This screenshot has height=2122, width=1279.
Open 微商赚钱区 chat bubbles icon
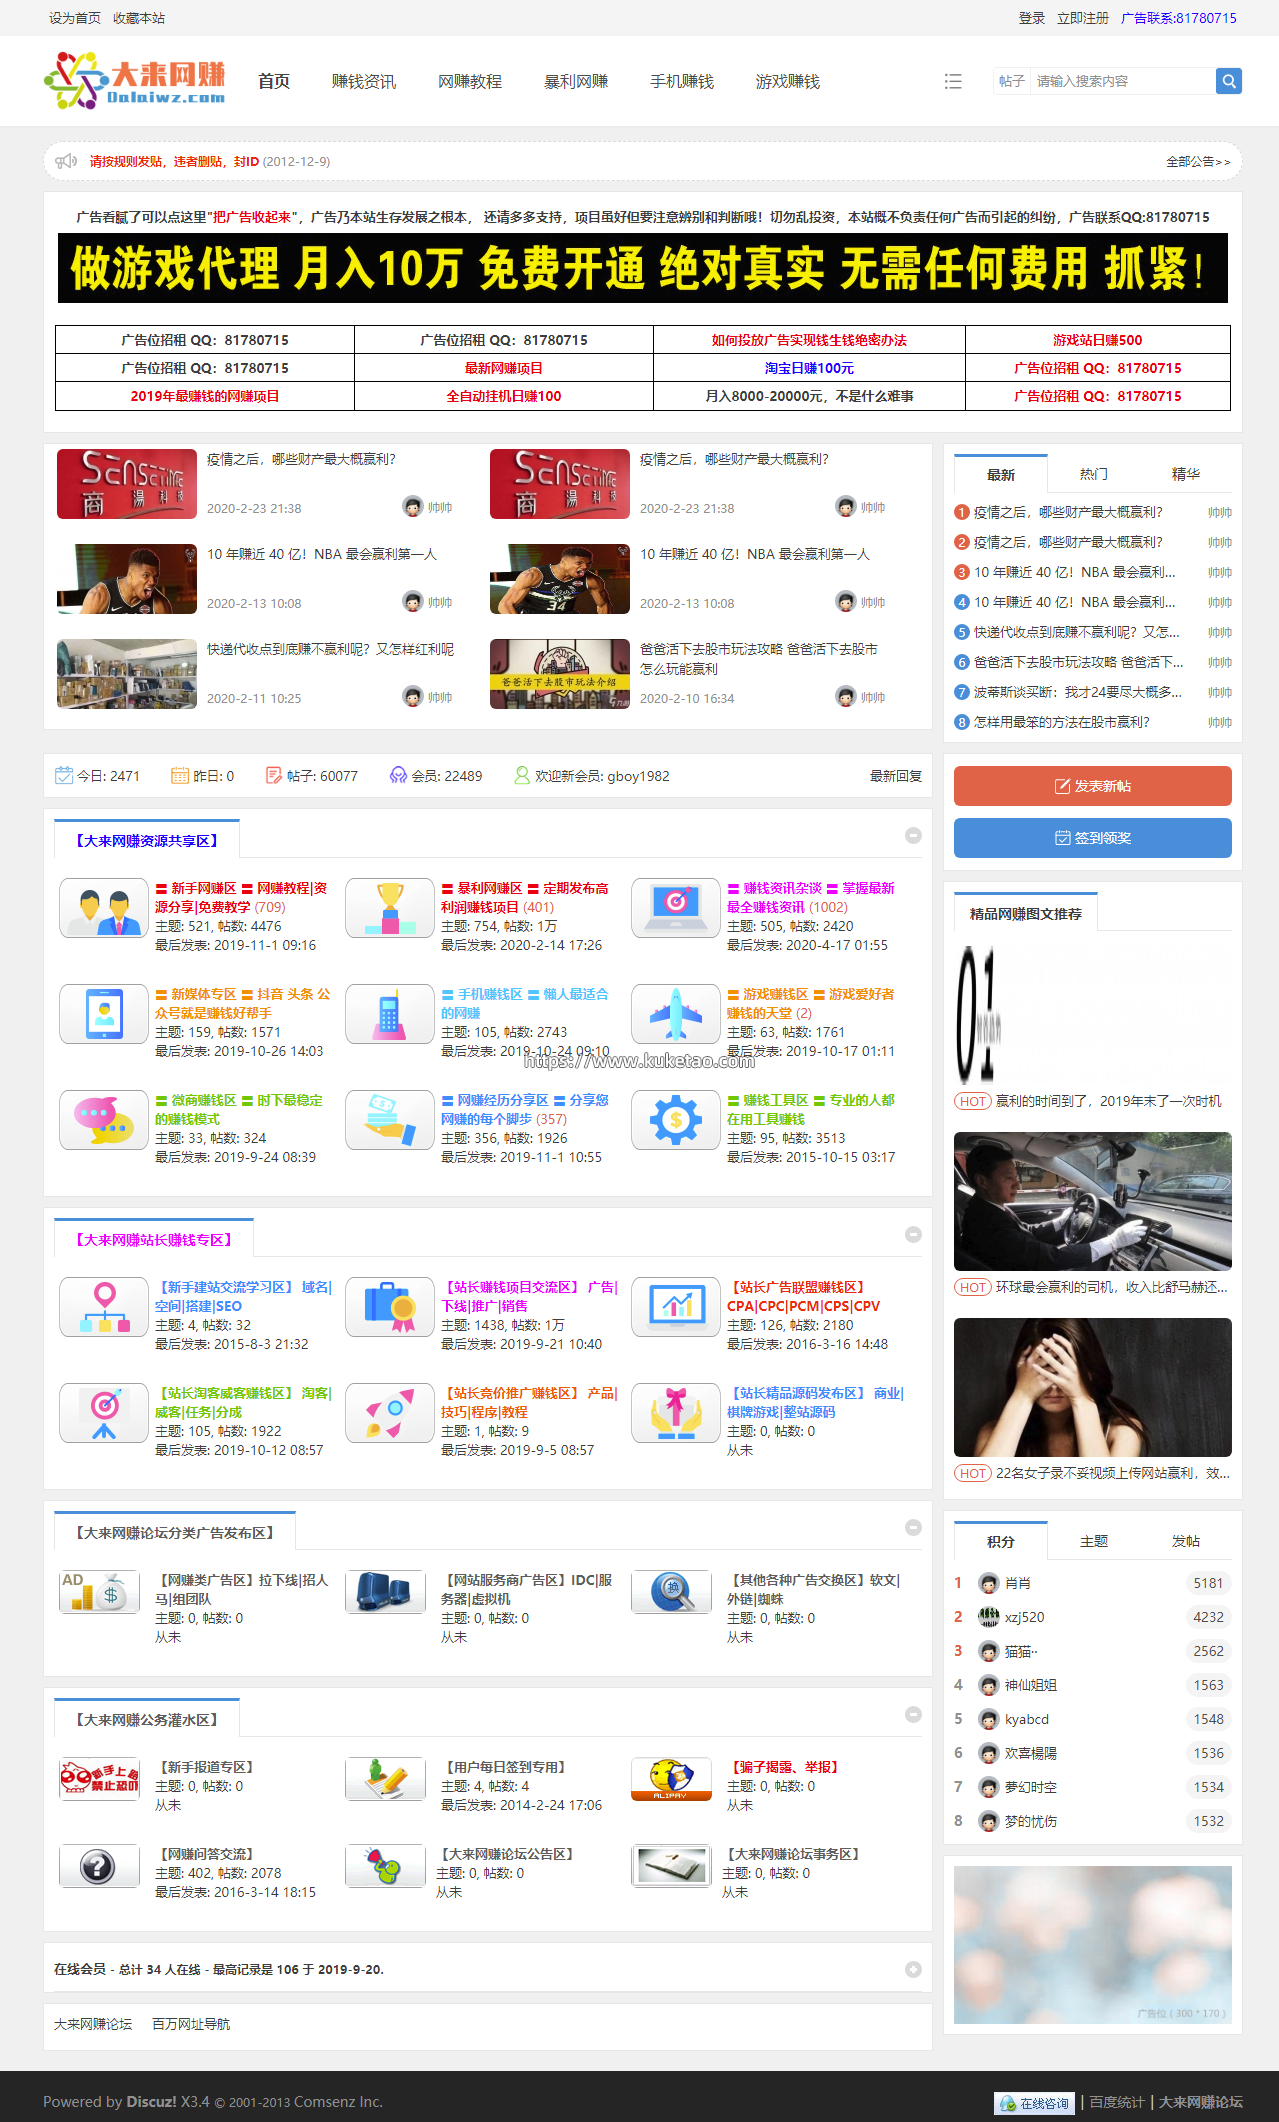[104, 1119]
